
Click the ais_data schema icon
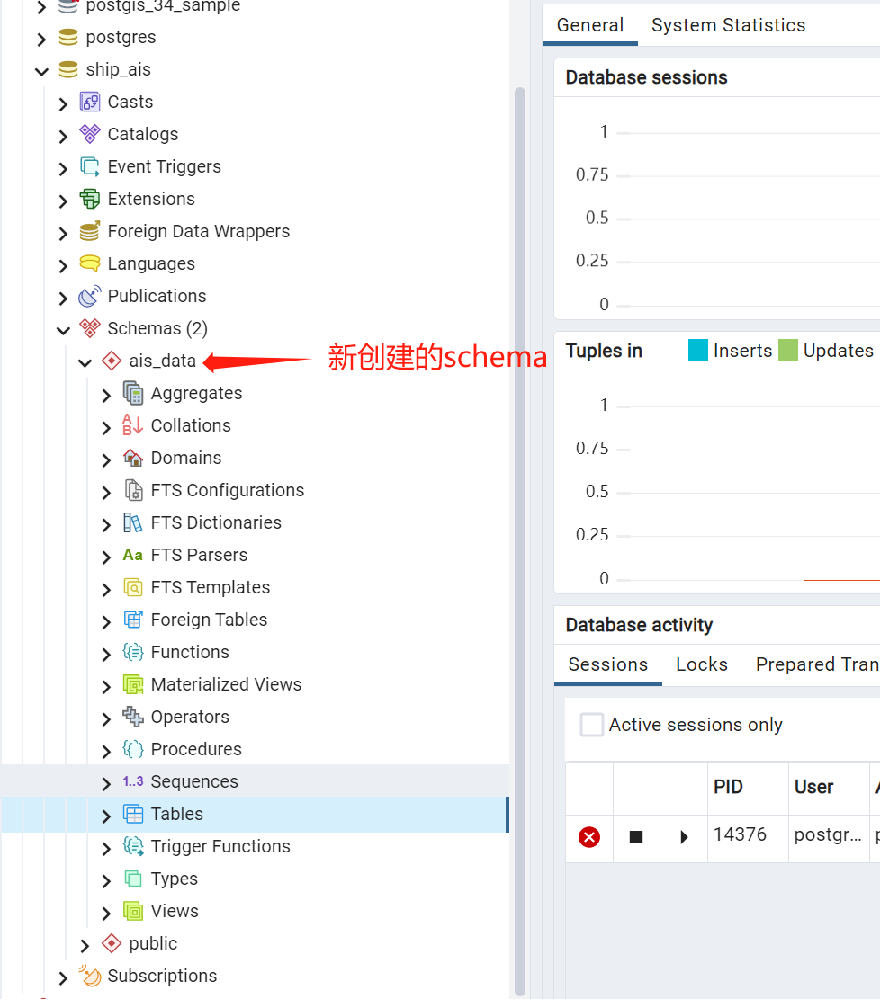pyautogui.click(x=111, y=360)
